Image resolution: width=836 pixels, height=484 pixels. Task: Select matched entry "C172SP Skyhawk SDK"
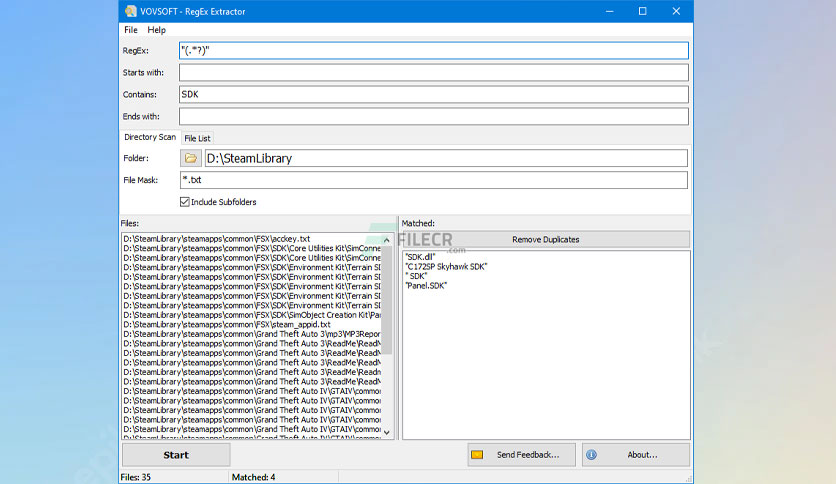coord(446,267)
